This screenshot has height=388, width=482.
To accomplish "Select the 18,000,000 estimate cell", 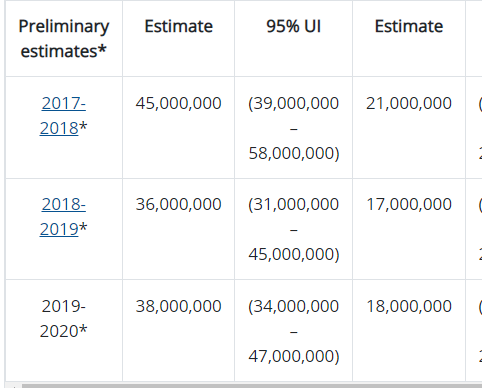I will coord(409,306).
